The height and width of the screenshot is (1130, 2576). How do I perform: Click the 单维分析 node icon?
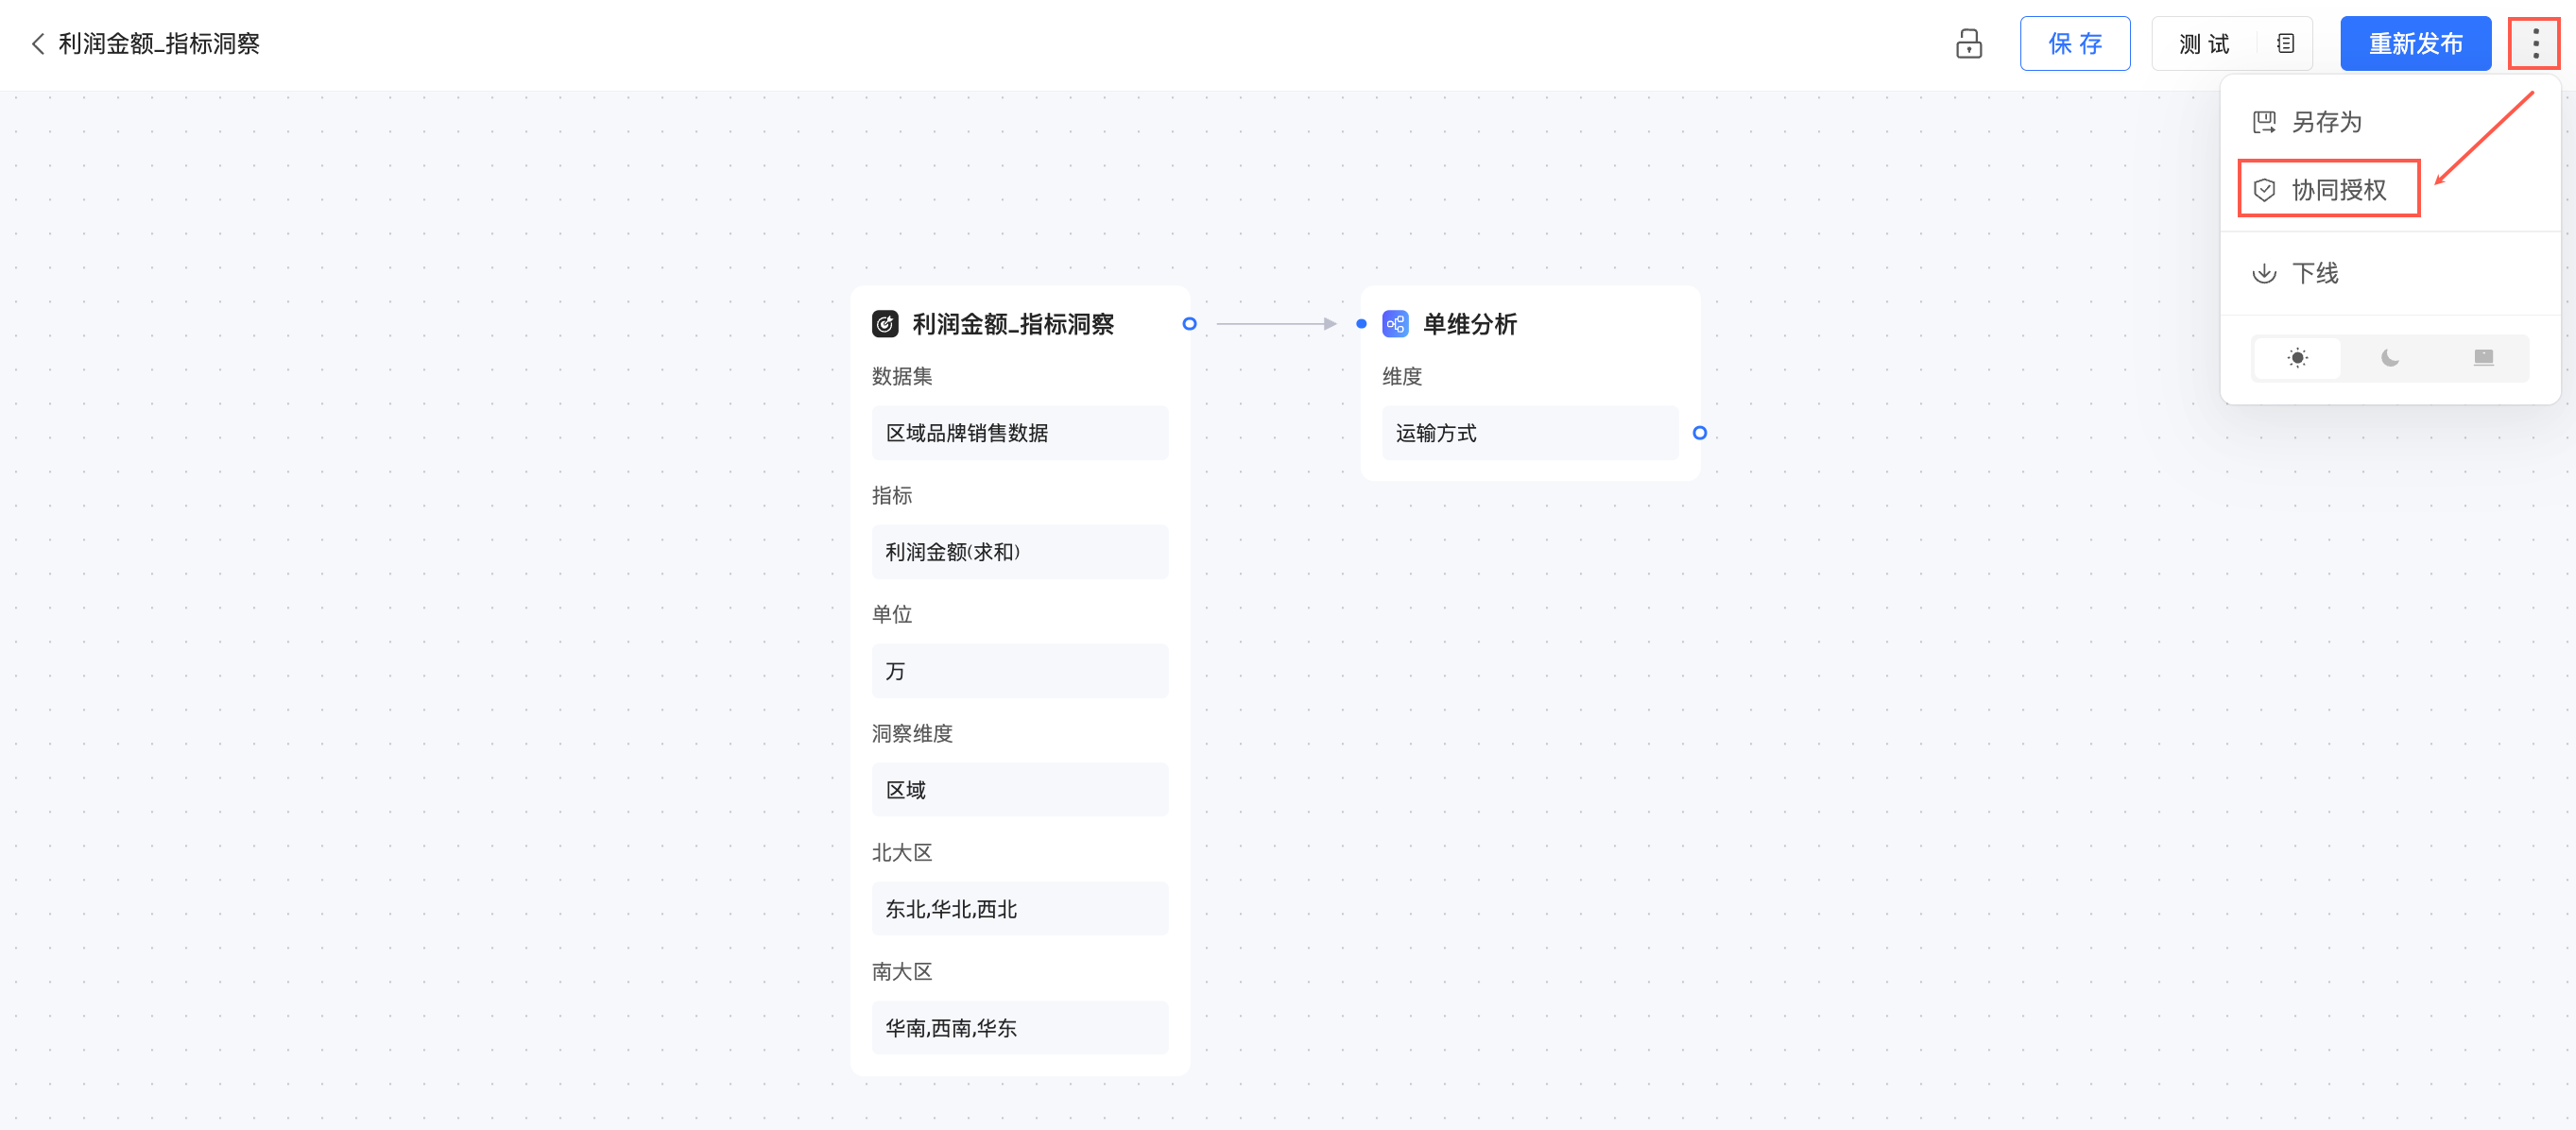1395,324
